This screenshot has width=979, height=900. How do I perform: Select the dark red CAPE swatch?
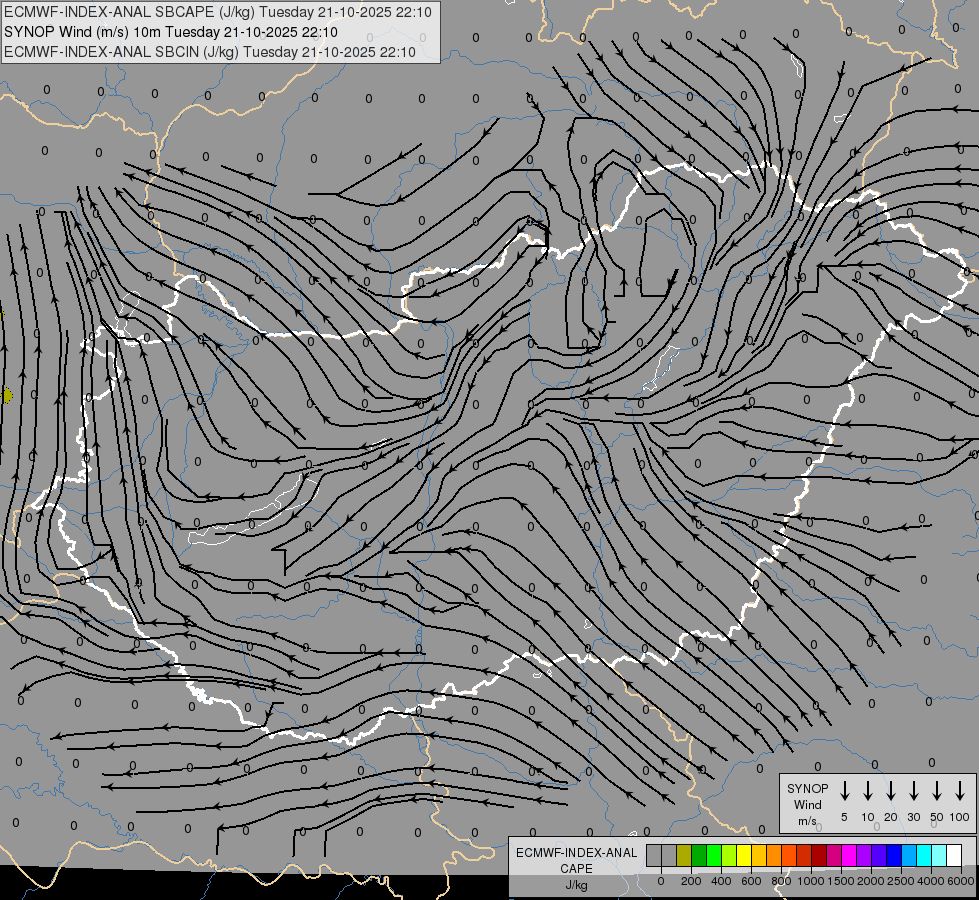(819, 855)
